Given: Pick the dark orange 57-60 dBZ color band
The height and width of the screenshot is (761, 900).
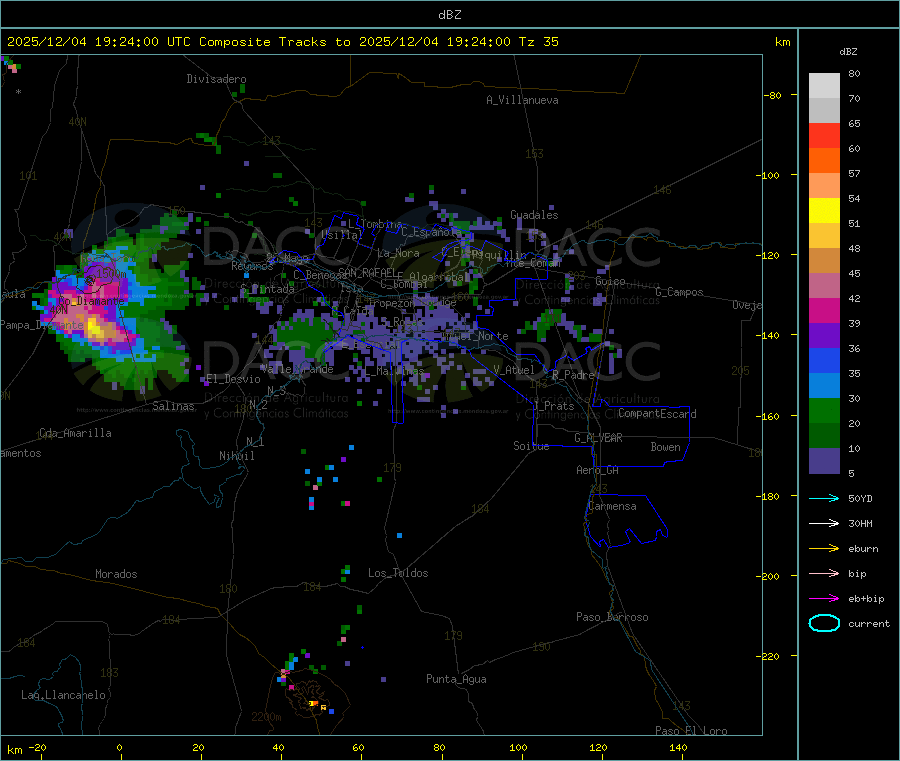Looking at the screenshot, I should click(824, 161).
